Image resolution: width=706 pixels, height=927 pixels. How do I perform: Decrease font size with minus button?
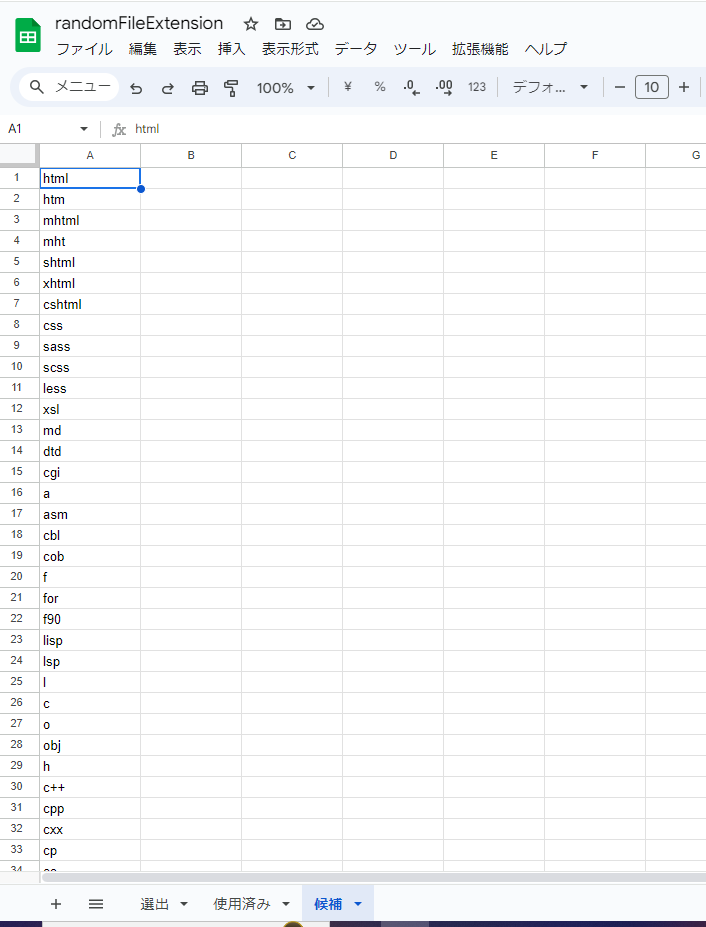[620, 87]
